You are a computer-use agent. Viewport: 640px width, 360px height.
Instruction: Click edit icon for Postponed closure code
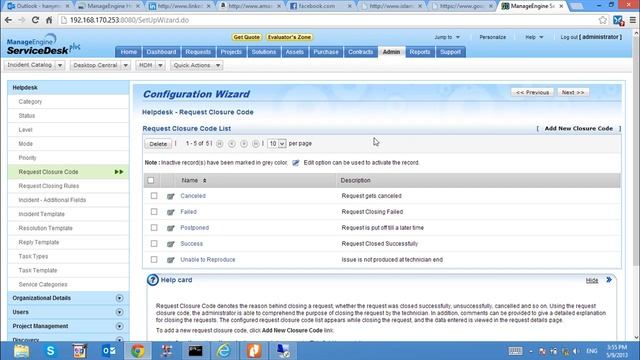(x=171, y=228)
